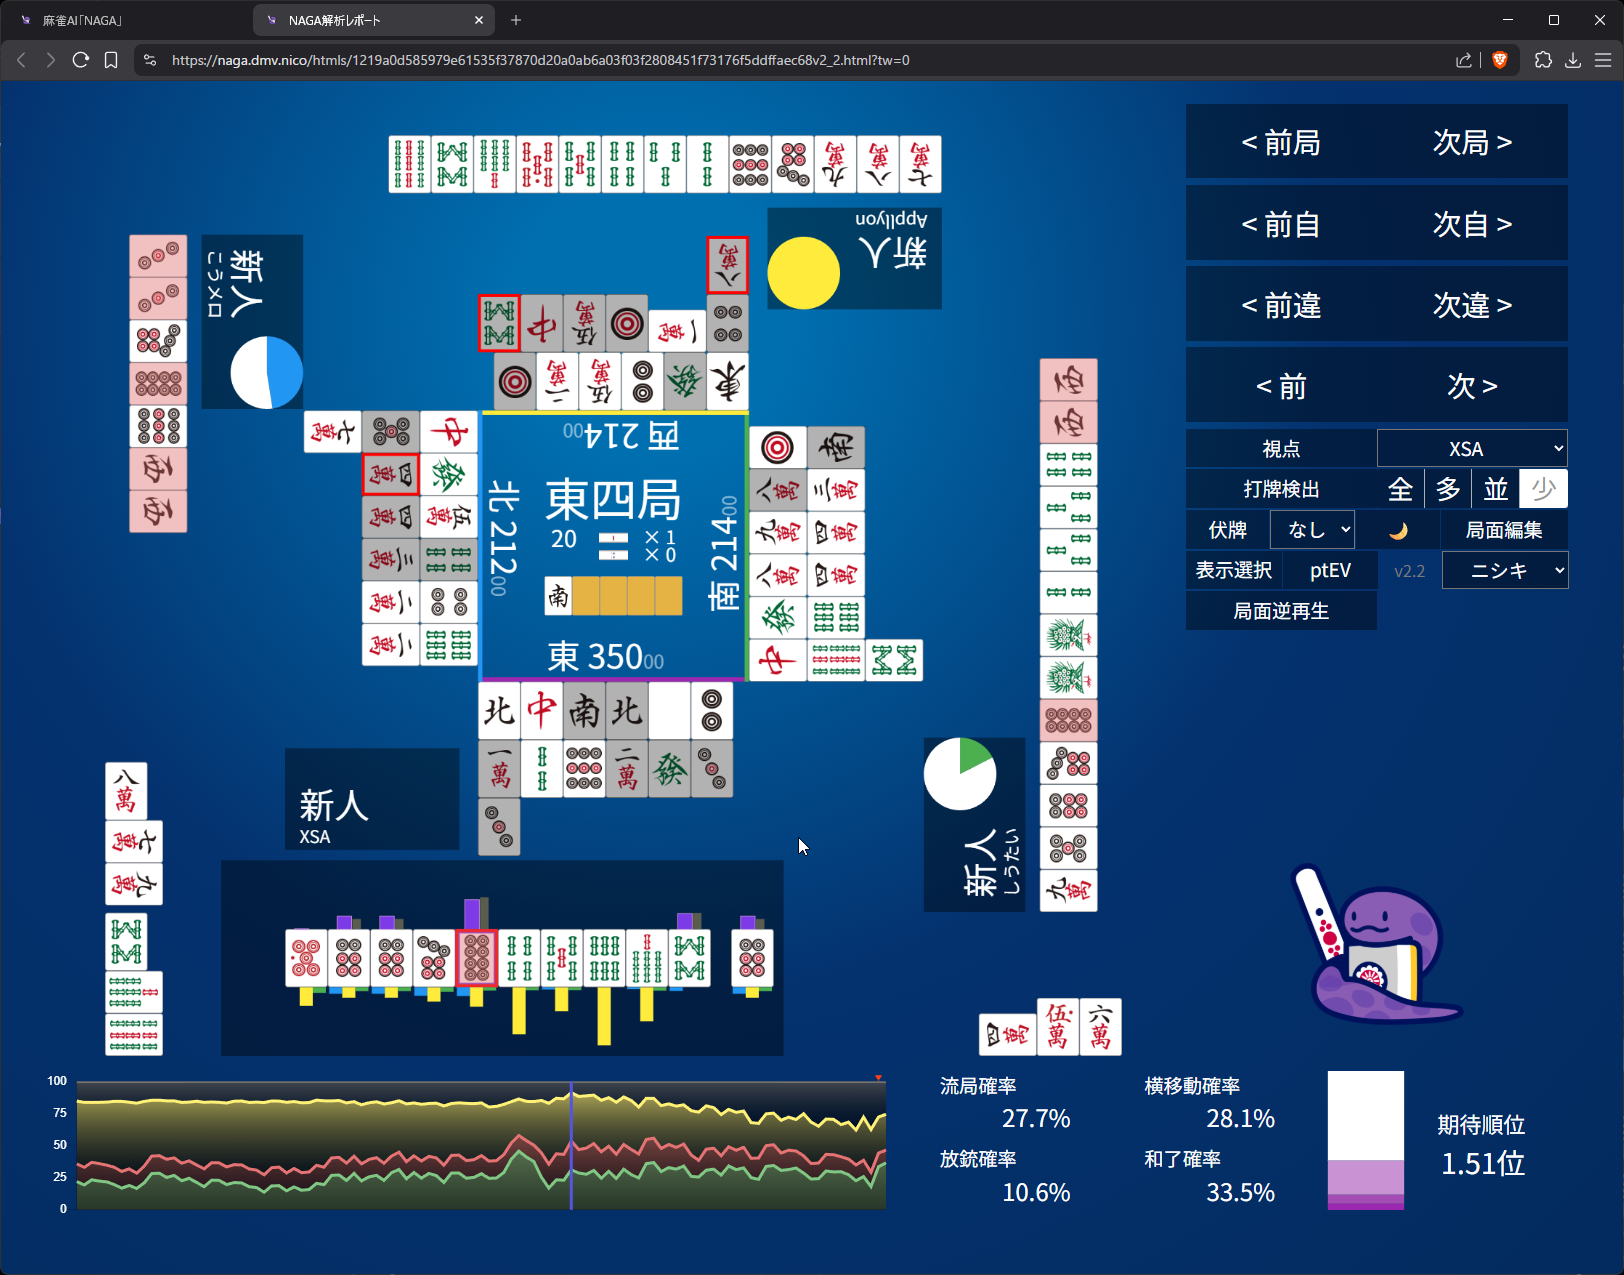Open the 視点 dropdown showing XSA
This screenshot has width=1624, height=1275.
1471,449
